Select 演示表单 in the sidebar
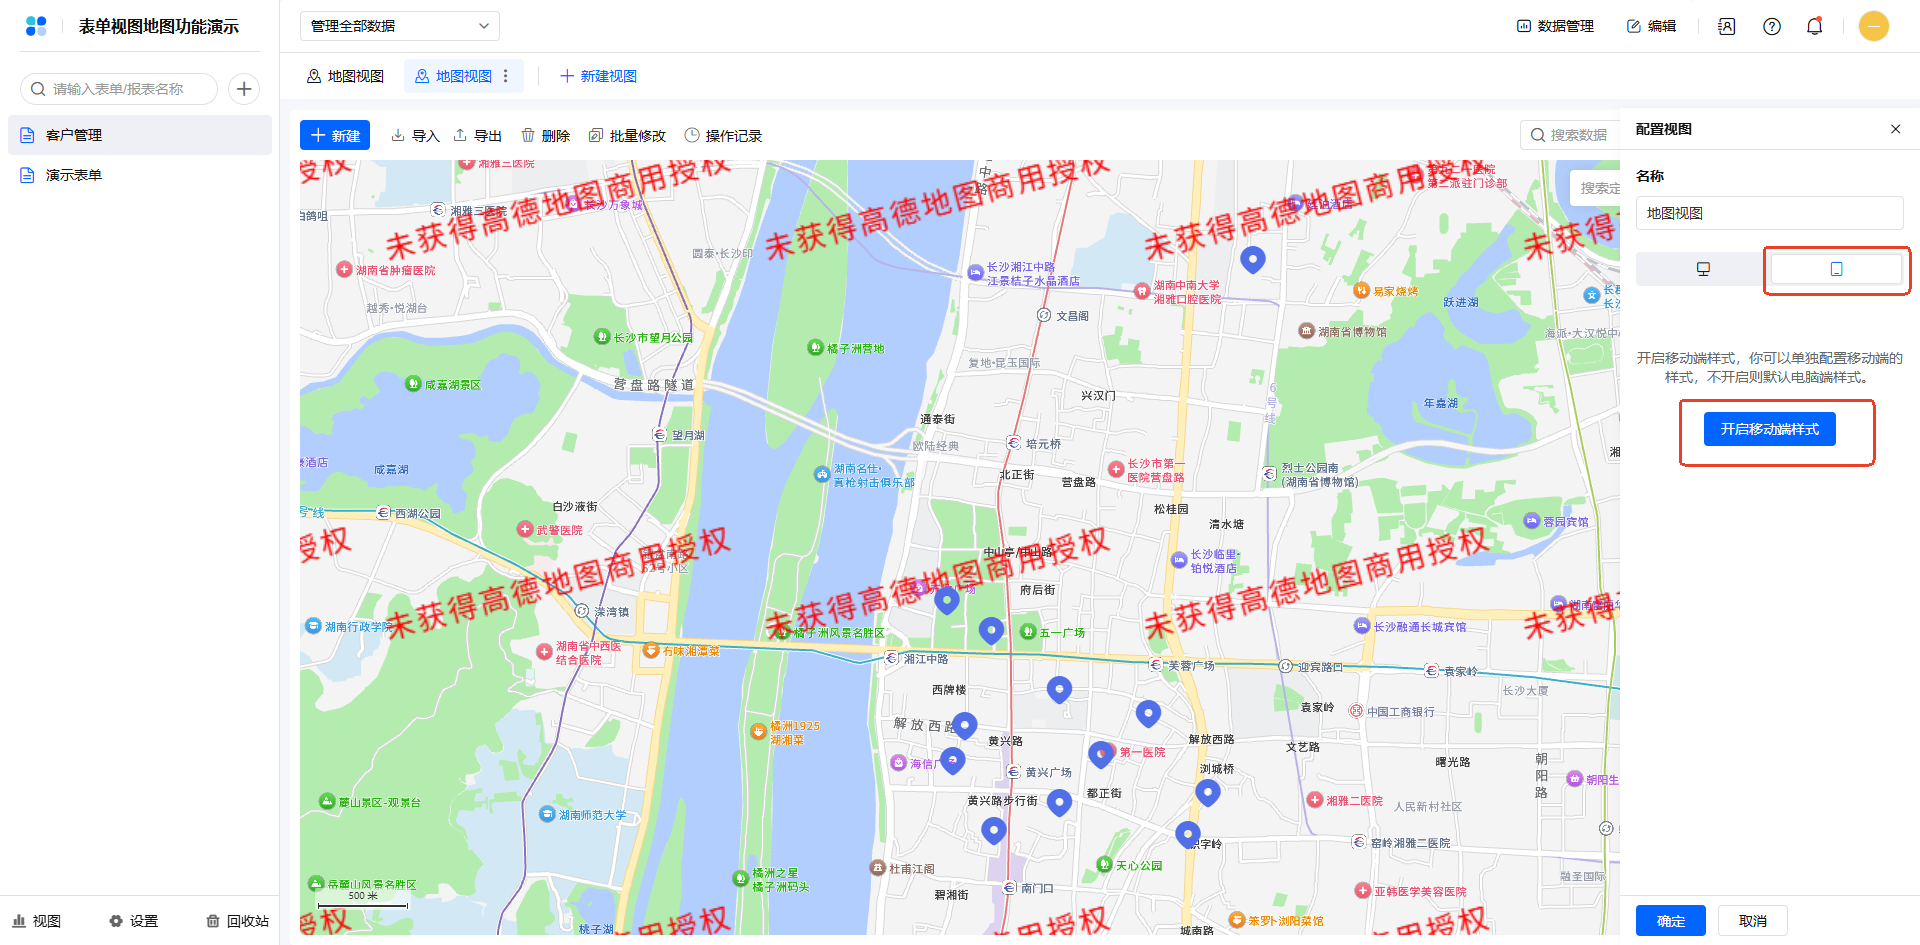The width and height of the screenshot is (1920, 945). pos(74,175)
